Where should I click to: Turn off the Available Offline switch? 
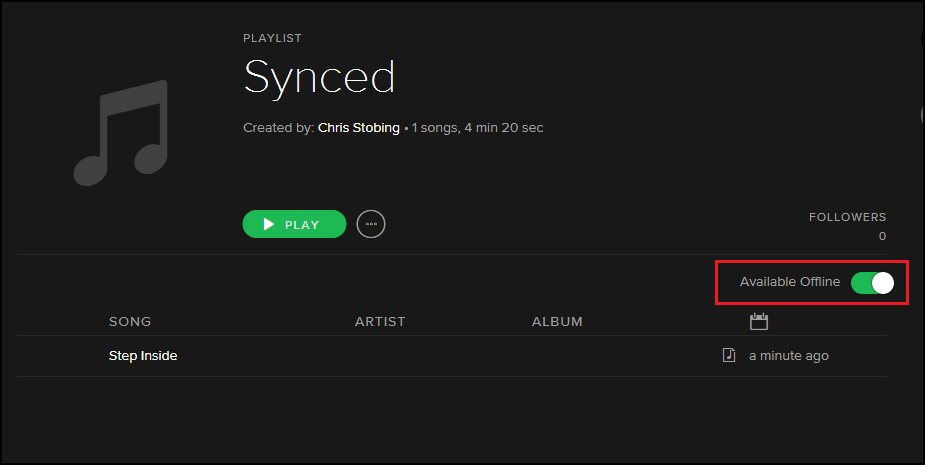872,283
